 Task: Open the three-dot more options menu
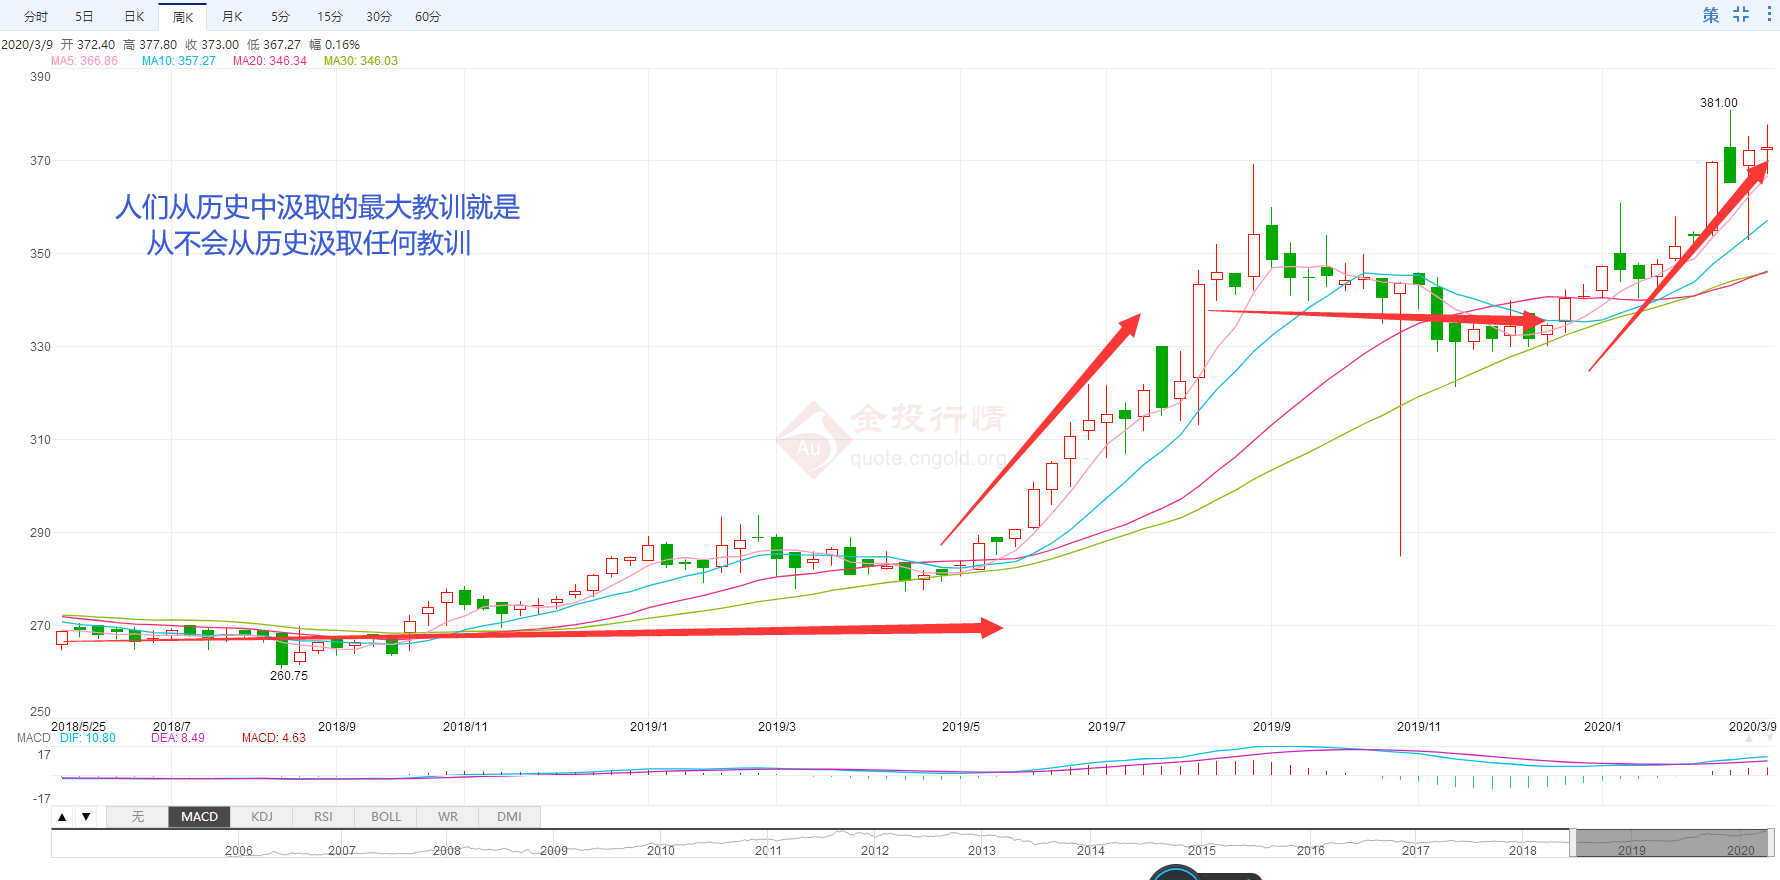point(1769,15)
